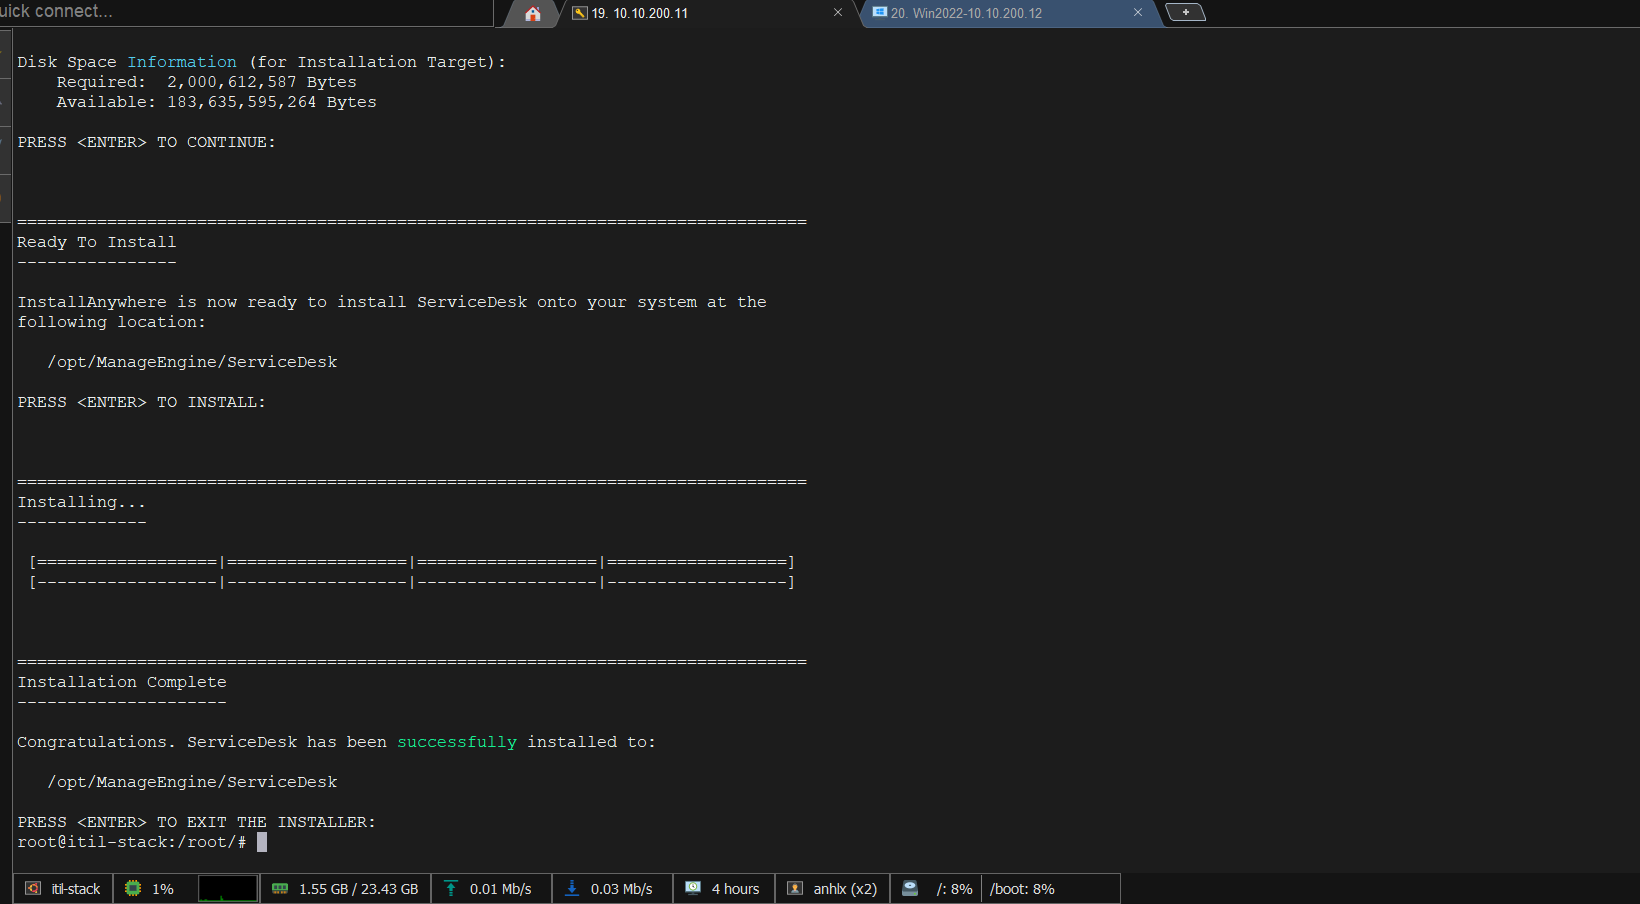The height and width of the screenshot is (904, 1640).
Task: Switch to the 20. Win2022-10.10.200.12 tab
Action: tap(966, 13)
